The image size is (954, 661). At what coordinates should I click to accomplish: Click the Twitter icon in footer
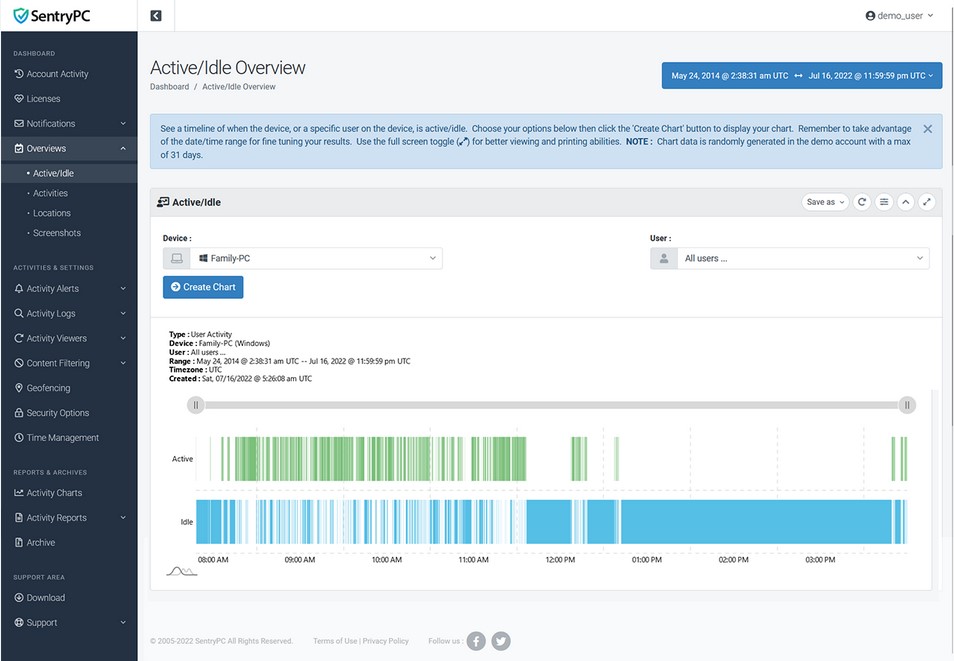(x=501, y=641)
